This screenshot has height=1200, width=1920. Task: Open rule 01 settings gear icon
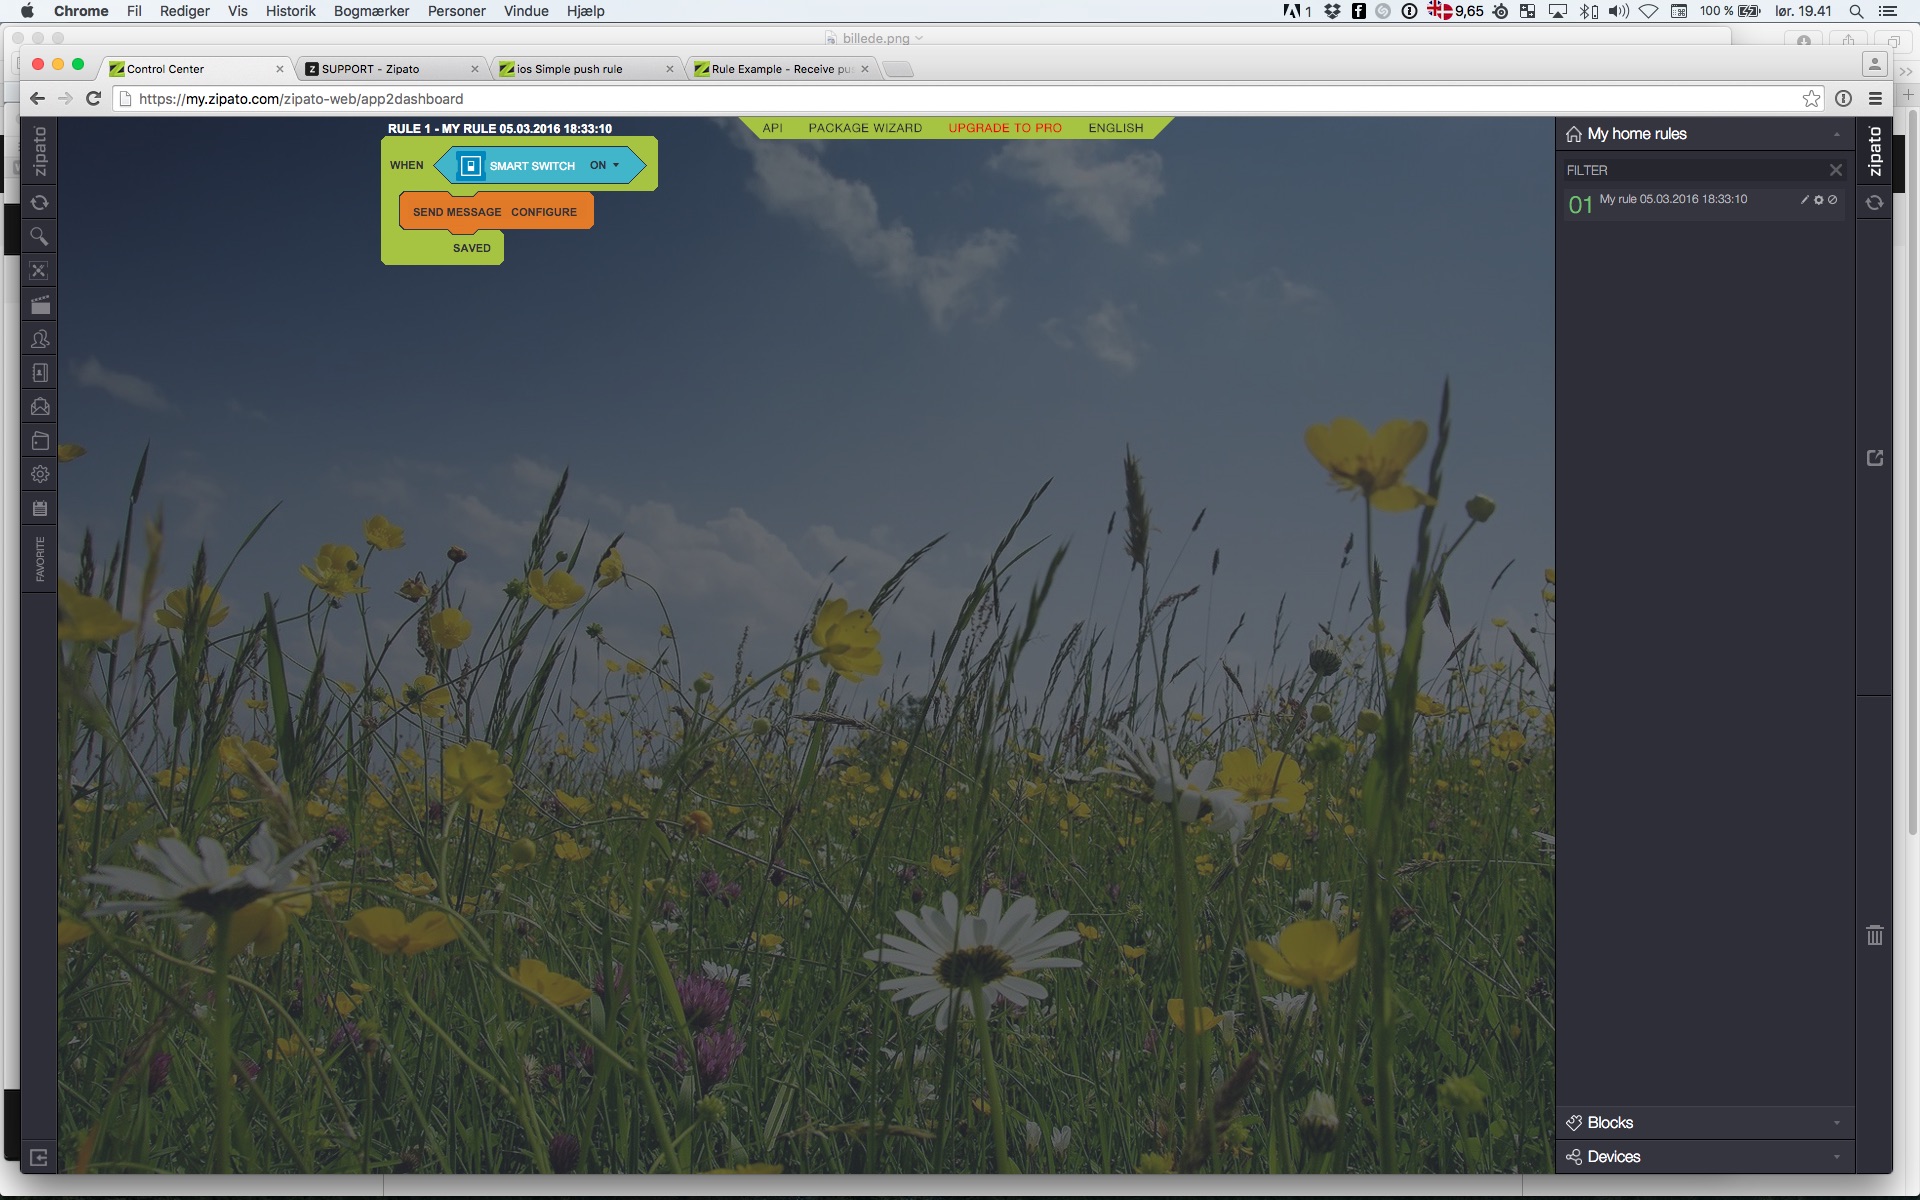tap(1819, 200)
